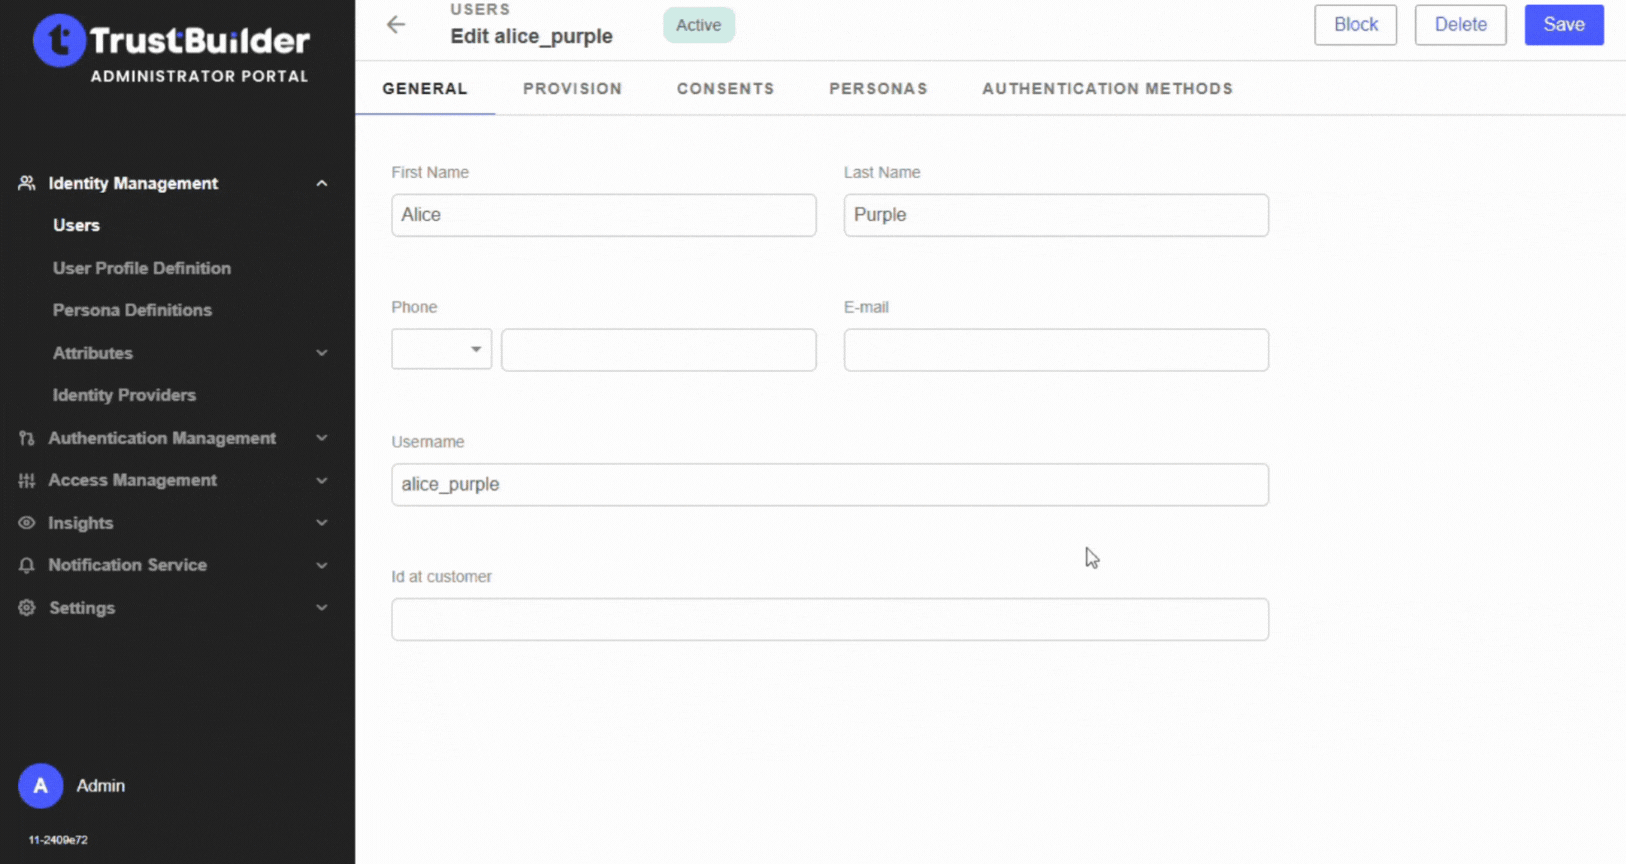Click the Access Management sliders icon

(x=27, y=481)
